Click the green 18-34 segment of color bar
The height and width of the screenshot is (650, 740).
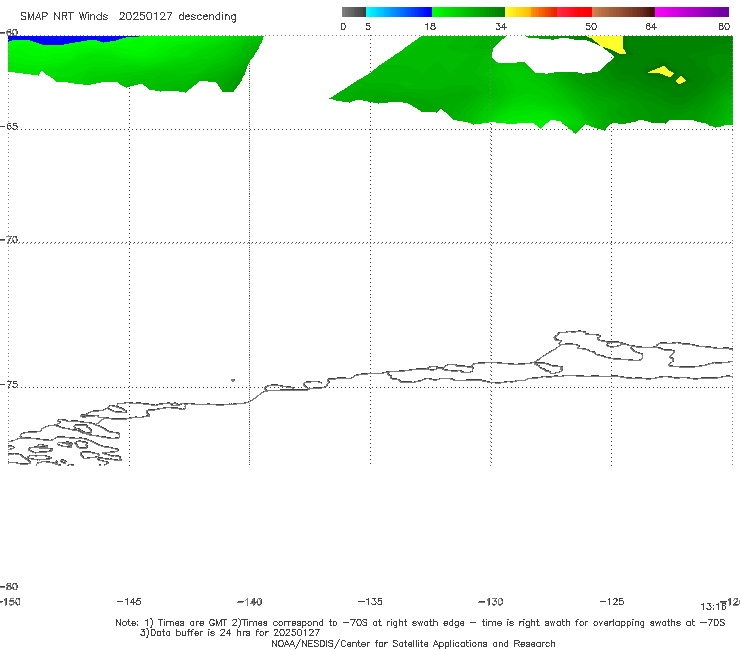(x=468, y=12)
